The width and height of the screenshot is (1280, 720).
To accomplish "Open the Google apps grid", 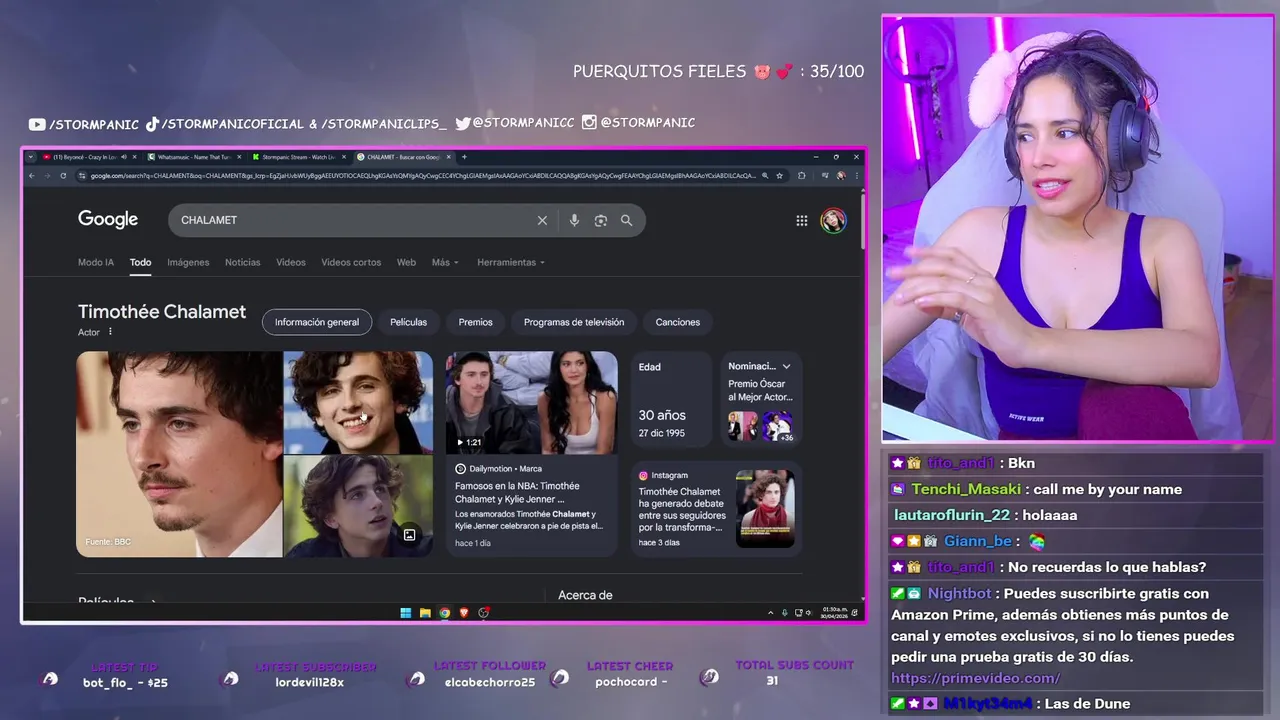I will tap(801, 220).
